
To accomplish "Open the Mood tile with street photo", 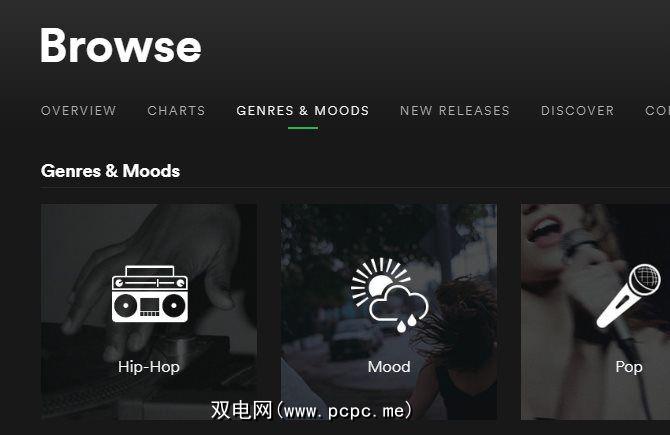I will click(389, 312).
